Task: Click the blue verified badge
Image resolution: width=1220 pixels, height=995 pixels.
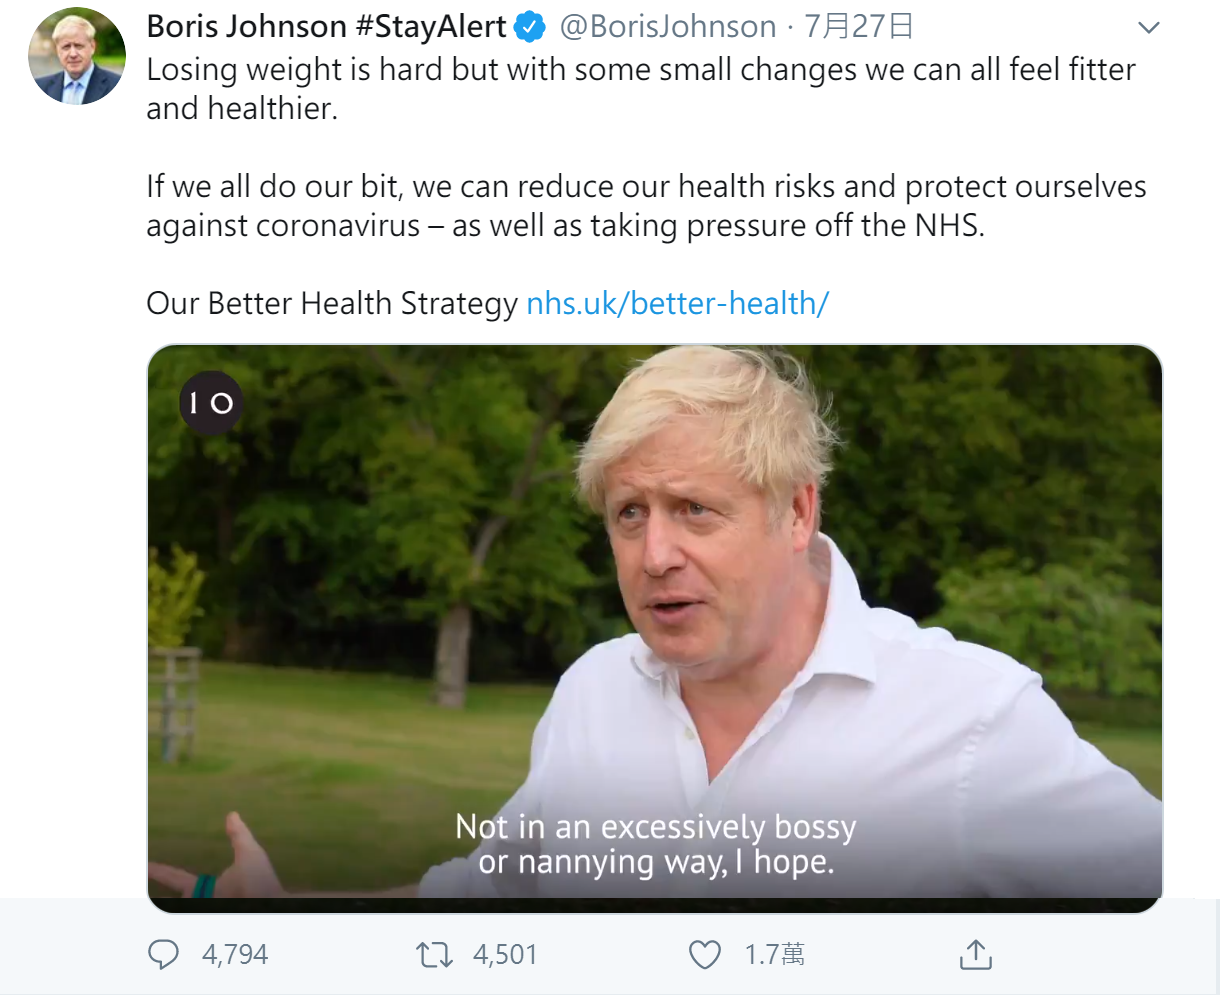Action: [x=530, y=28]
